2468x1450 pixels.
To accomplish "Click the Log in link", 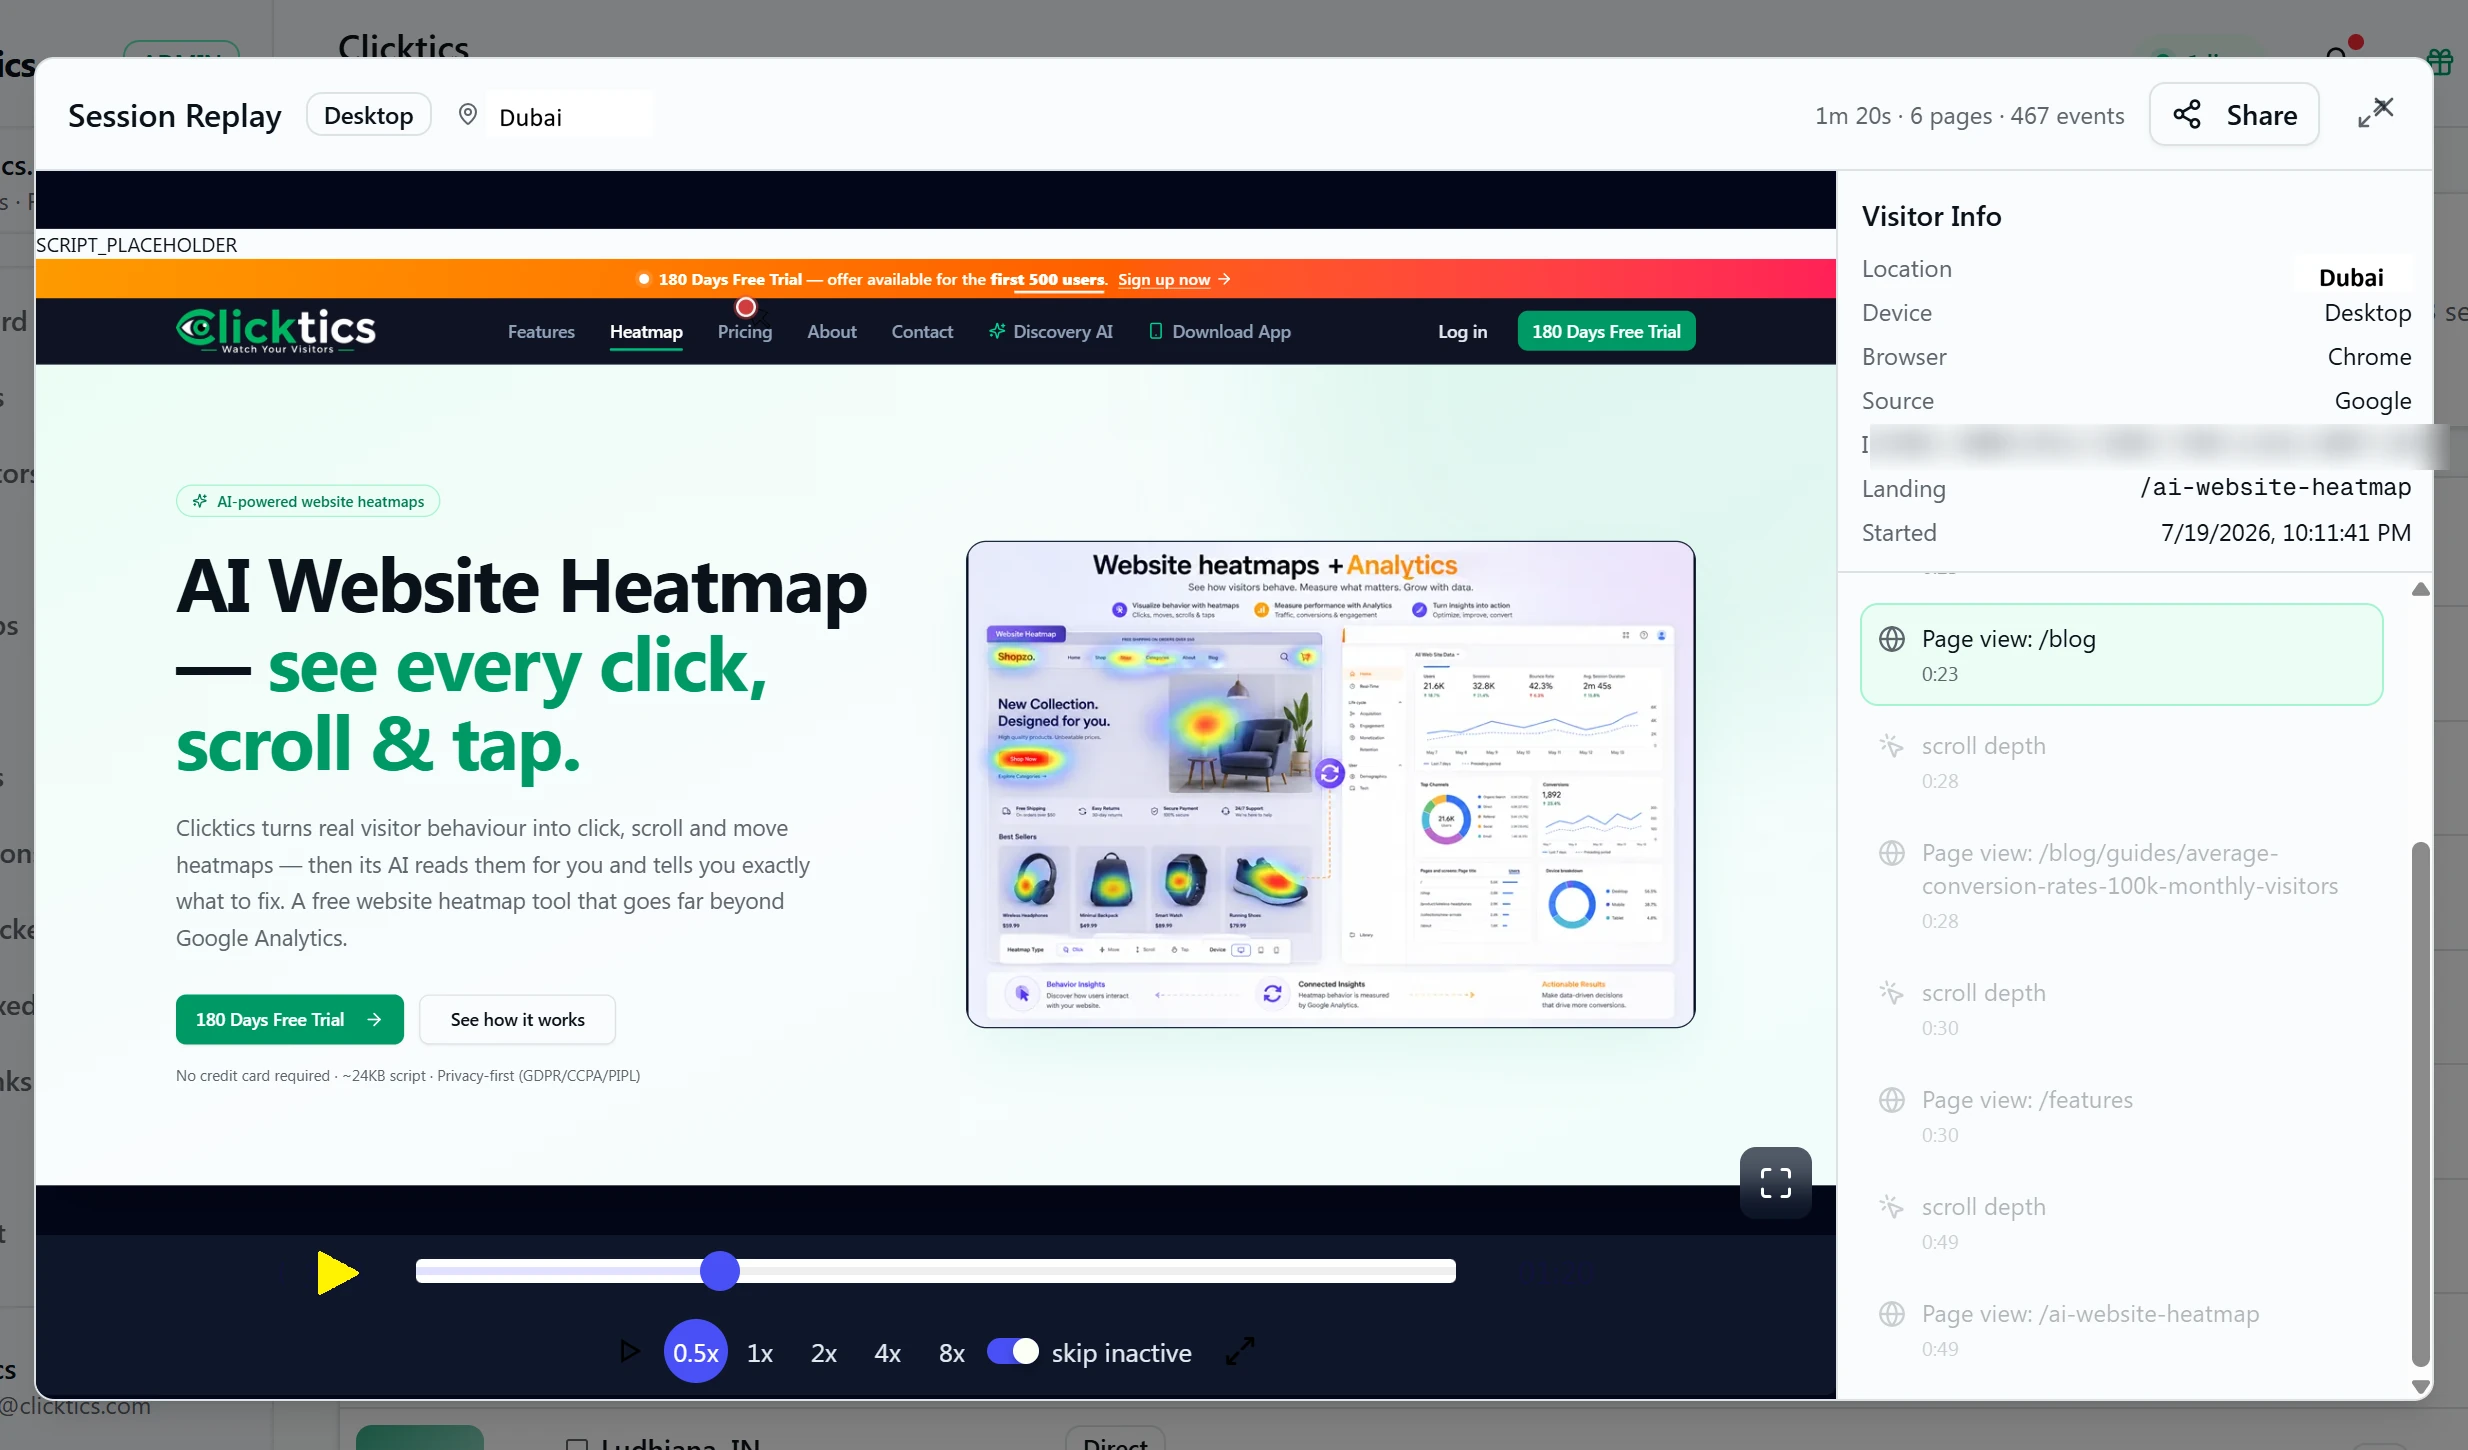I will tap(1462, 331).
